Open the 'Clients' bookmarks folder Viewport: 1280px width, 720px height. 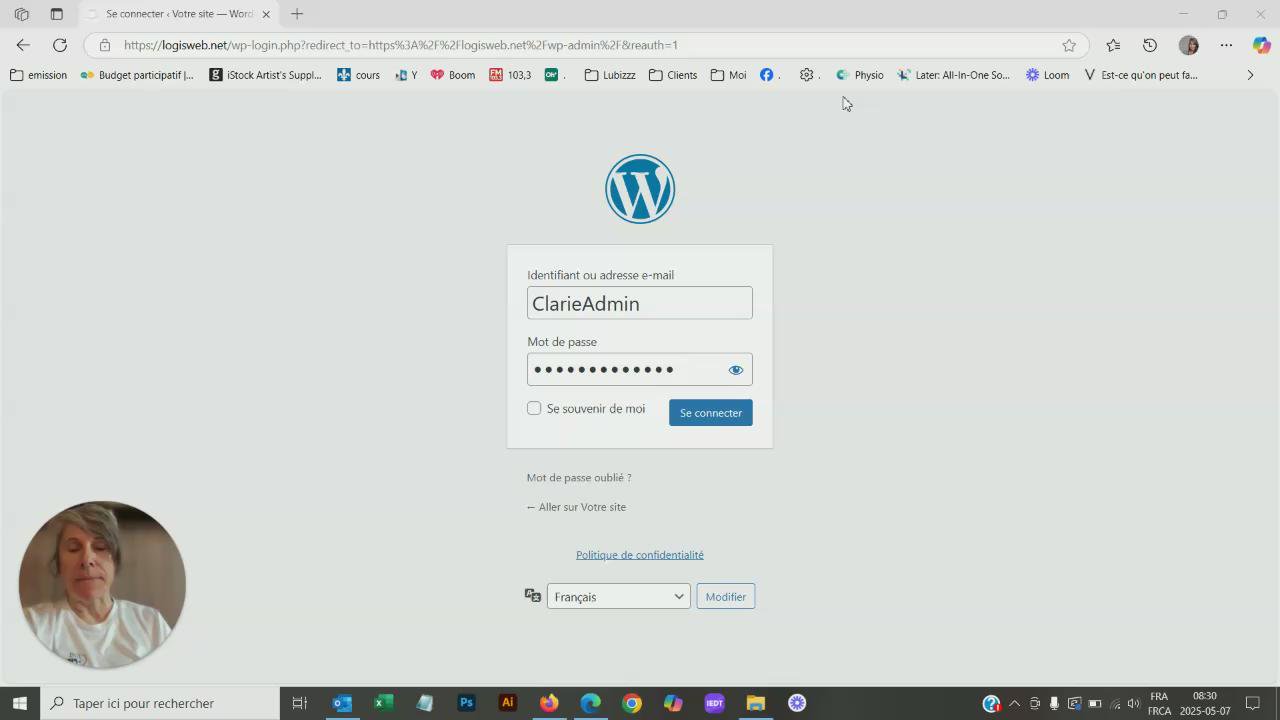[x=673, y=75]
